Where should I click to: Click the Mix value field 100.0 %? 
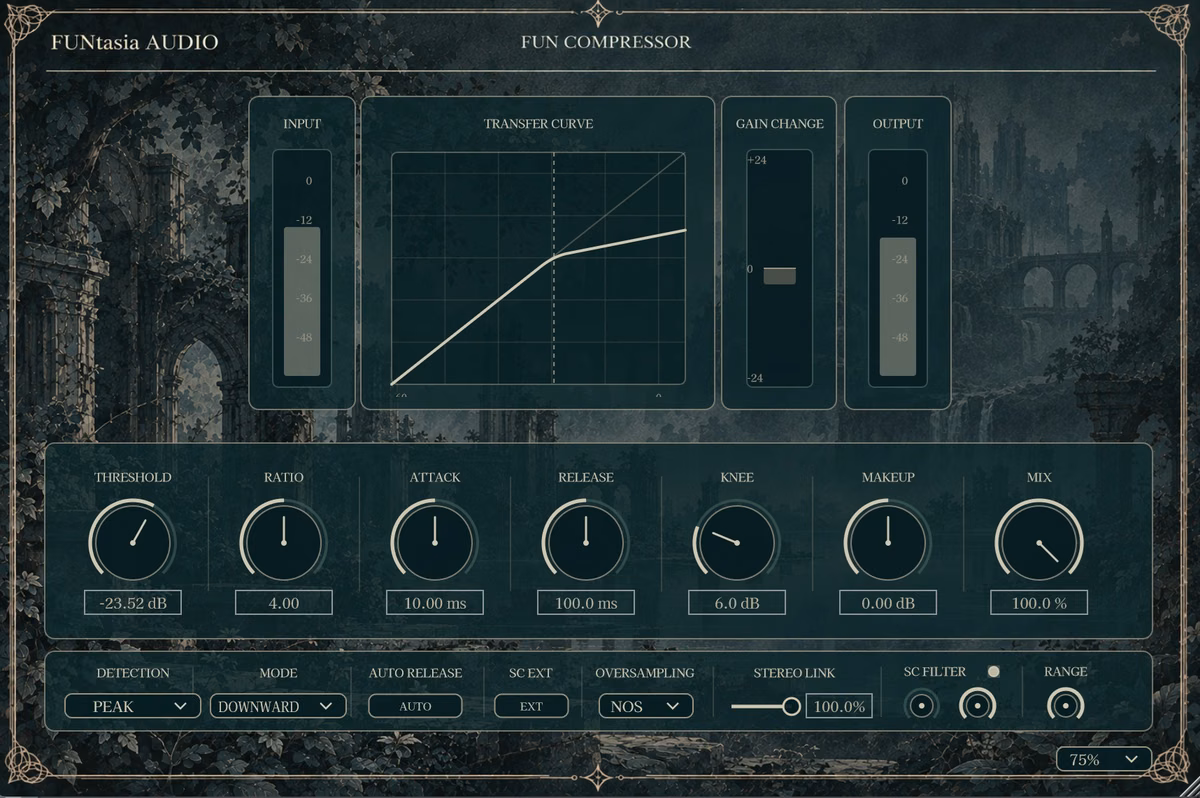1039,603
